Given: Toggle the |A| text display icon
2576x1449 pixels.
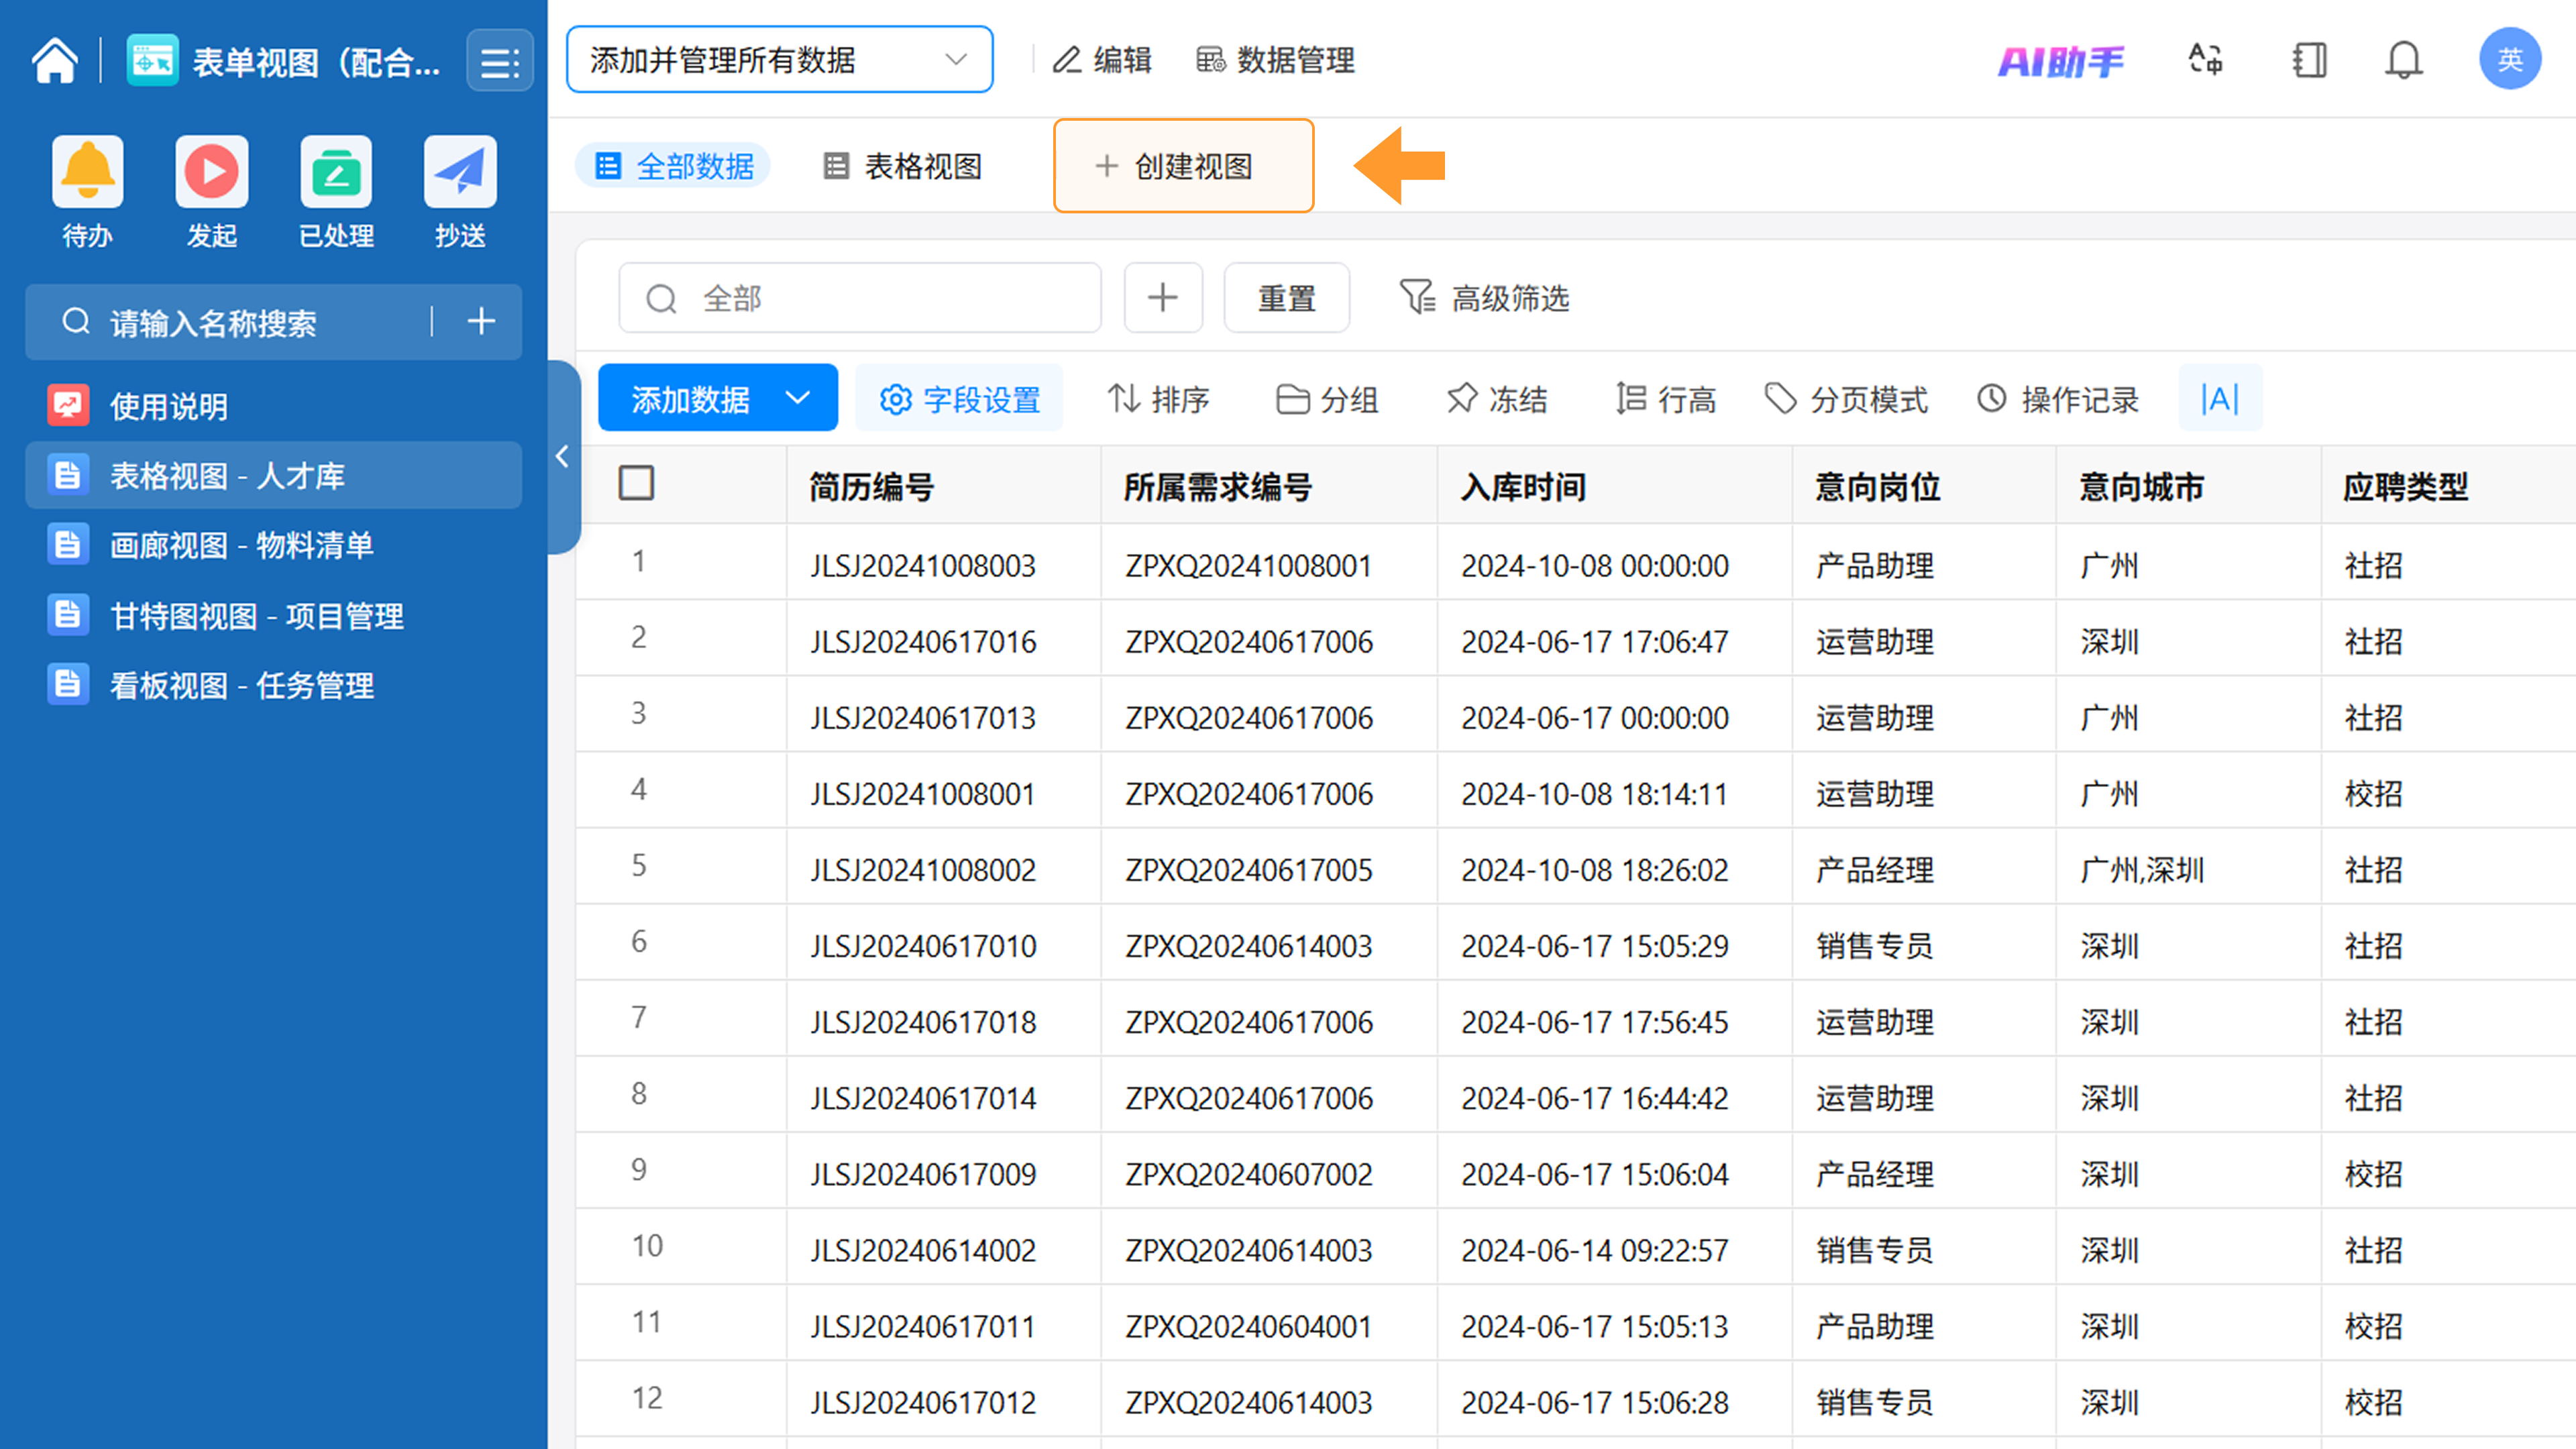Looking at the screenshot, I should pyautogui.click(x=2219, y=399).
